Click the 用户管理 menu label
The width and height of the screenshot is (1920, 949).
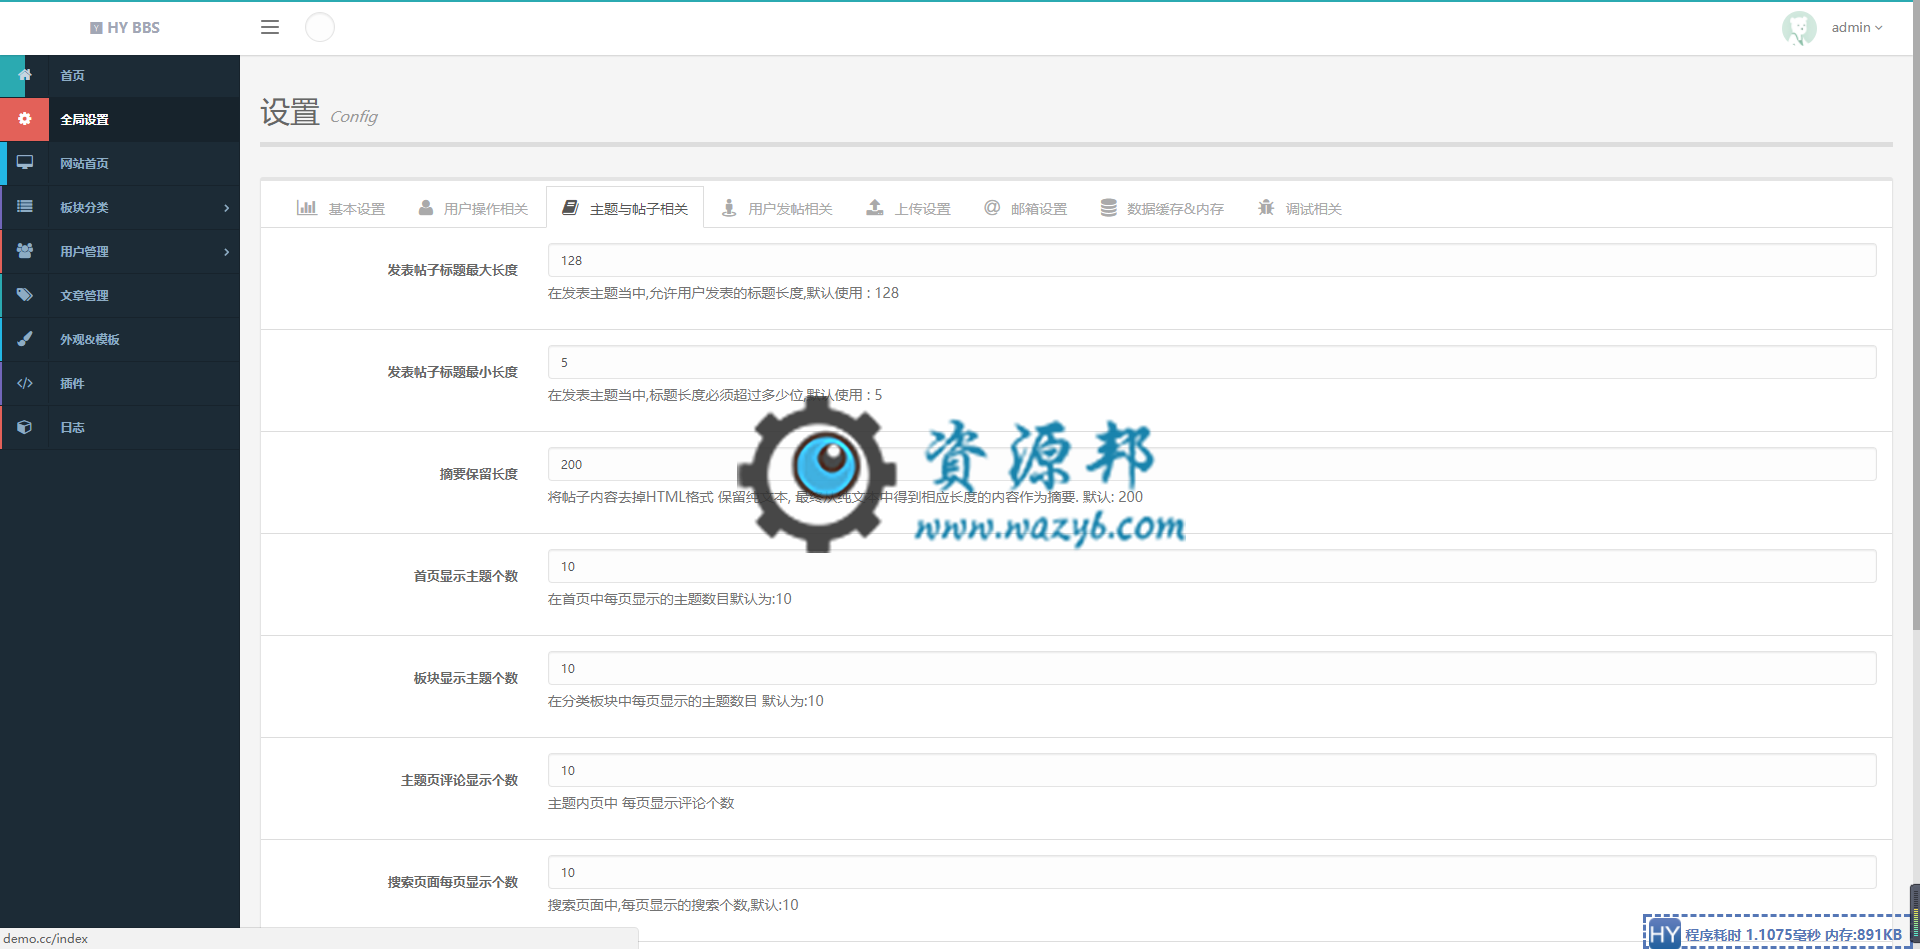click(x=84, y=252)
